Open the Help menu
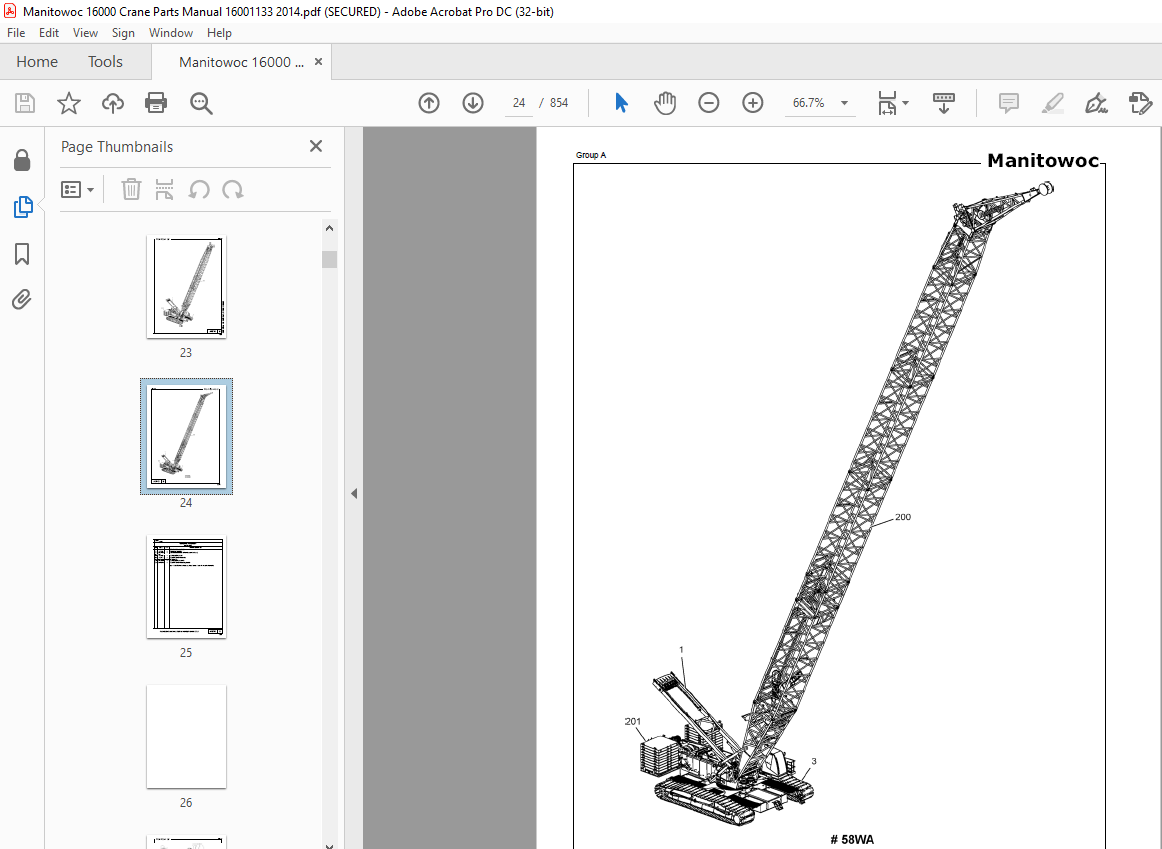 click(219, 33)
